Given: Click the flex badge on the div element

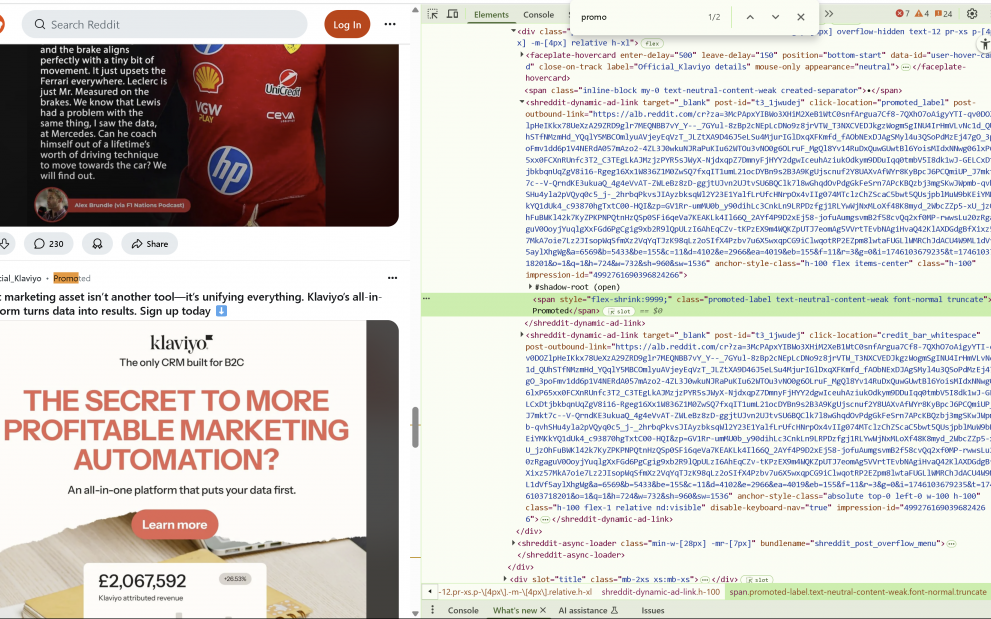Looking at the screenshot, I should point(652,44).
